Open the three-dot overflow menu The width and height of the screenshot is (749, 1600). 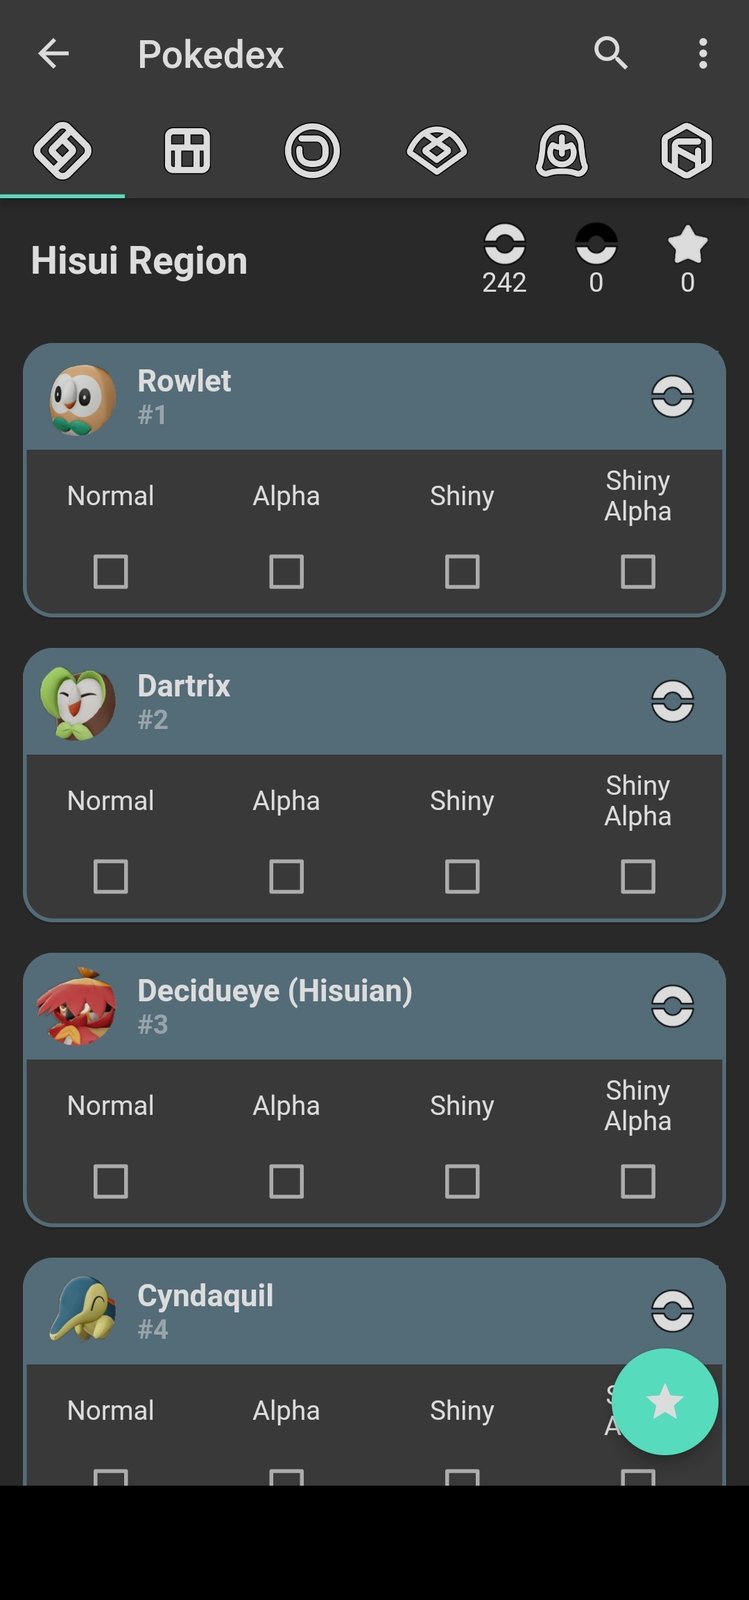(703, 54)
